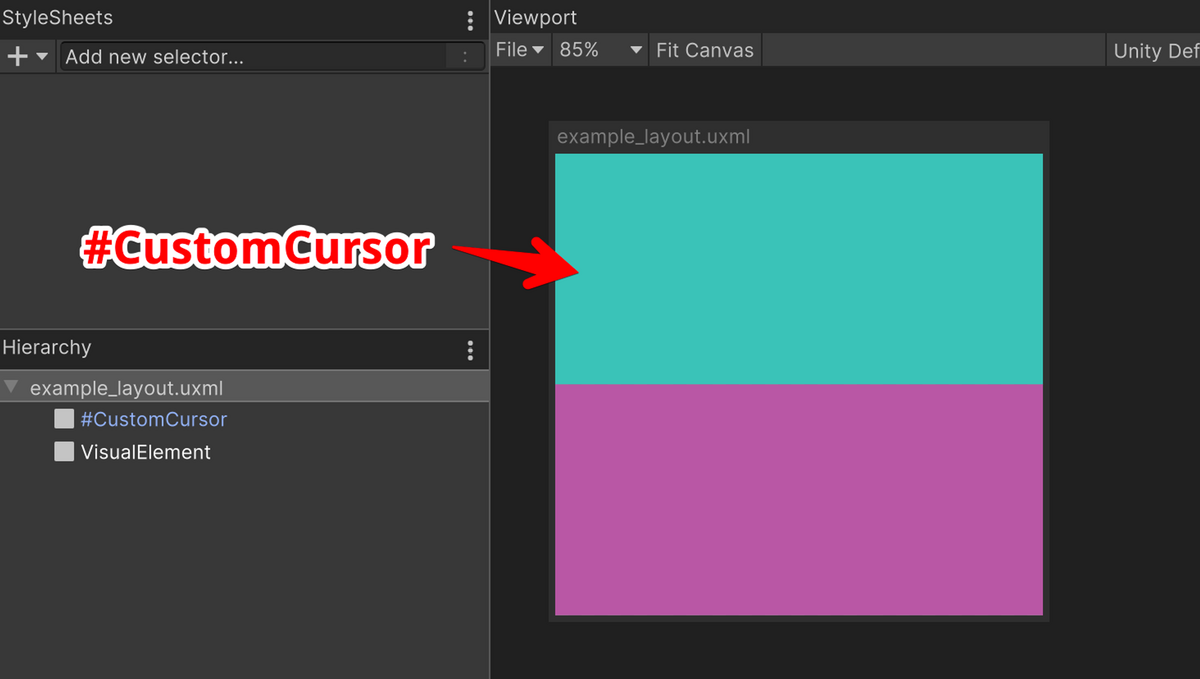Viewport: 1200px width, 679px height.
Task: Open the 85% zoom level dropdown
Action: pos(598,49)
